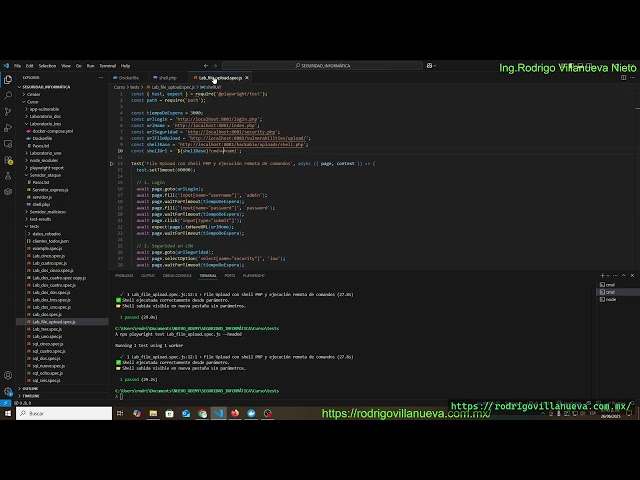Open the Explorer view in activity bar

click(x=8, y=80)
